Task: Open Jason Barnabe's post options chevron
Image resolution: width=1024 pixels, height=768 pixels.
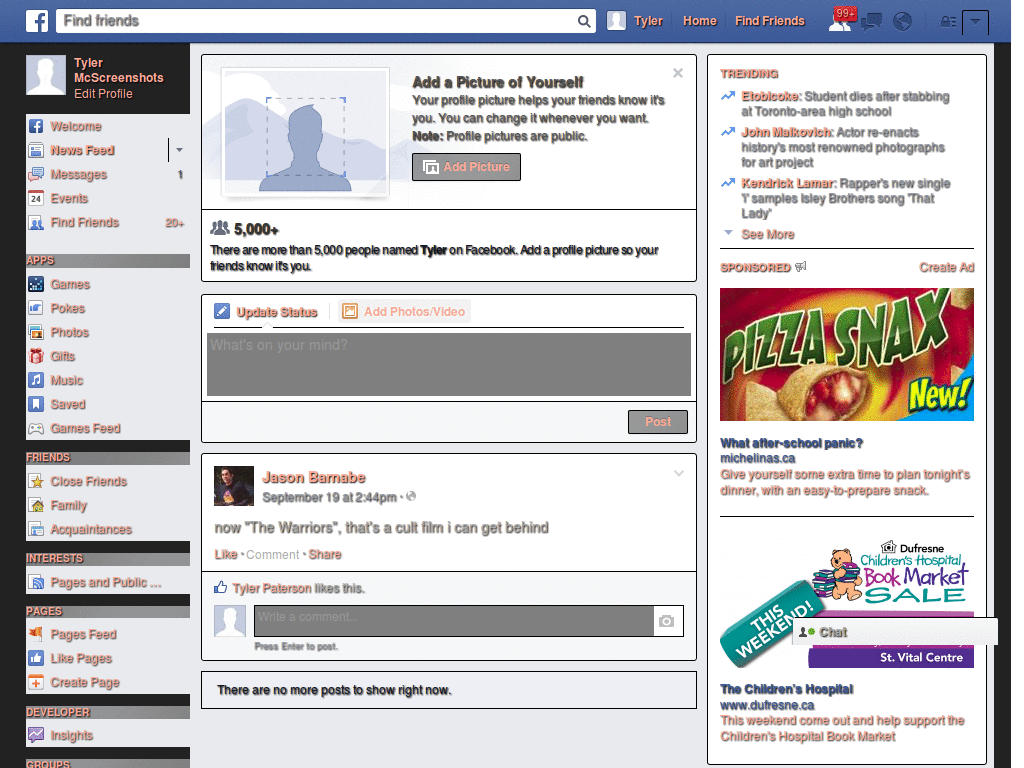Action: click(x=679, y=473)
